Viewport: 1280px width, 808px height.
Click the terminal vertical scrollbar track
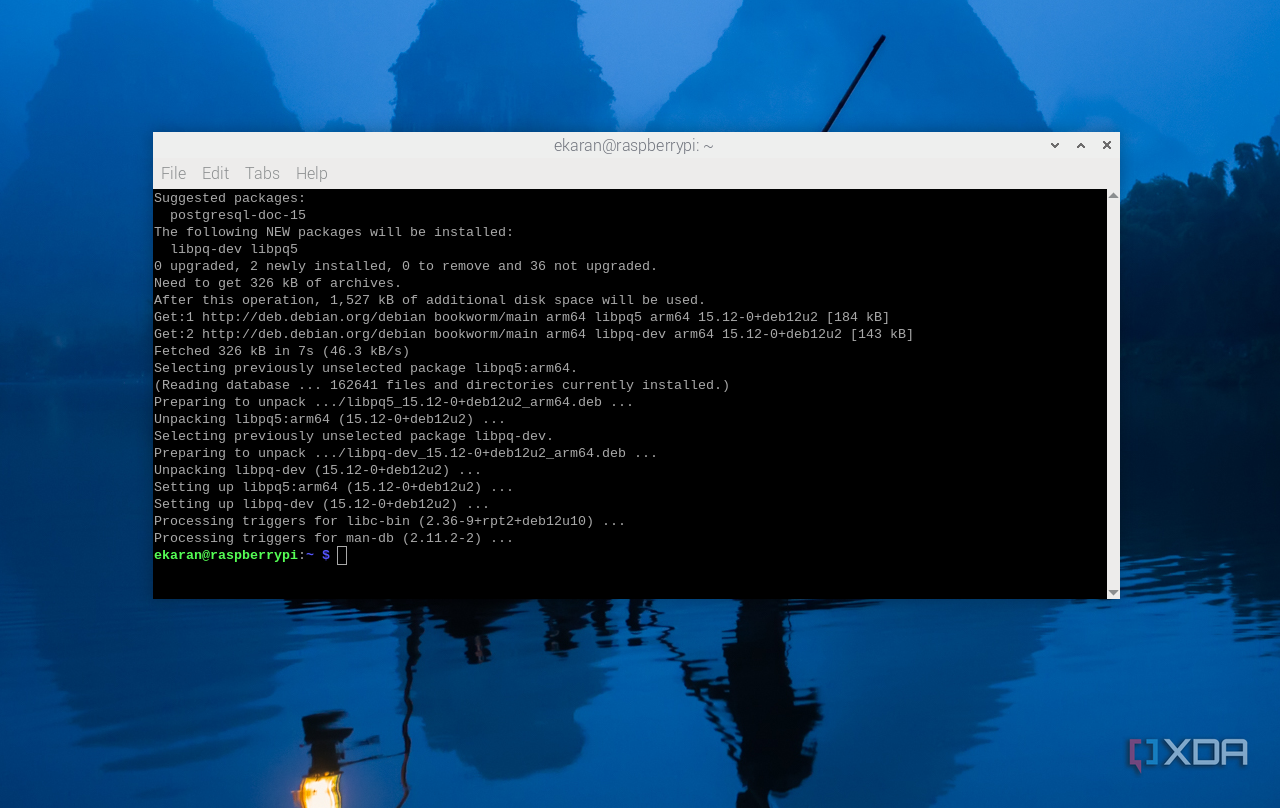[x=1113, y=394]
